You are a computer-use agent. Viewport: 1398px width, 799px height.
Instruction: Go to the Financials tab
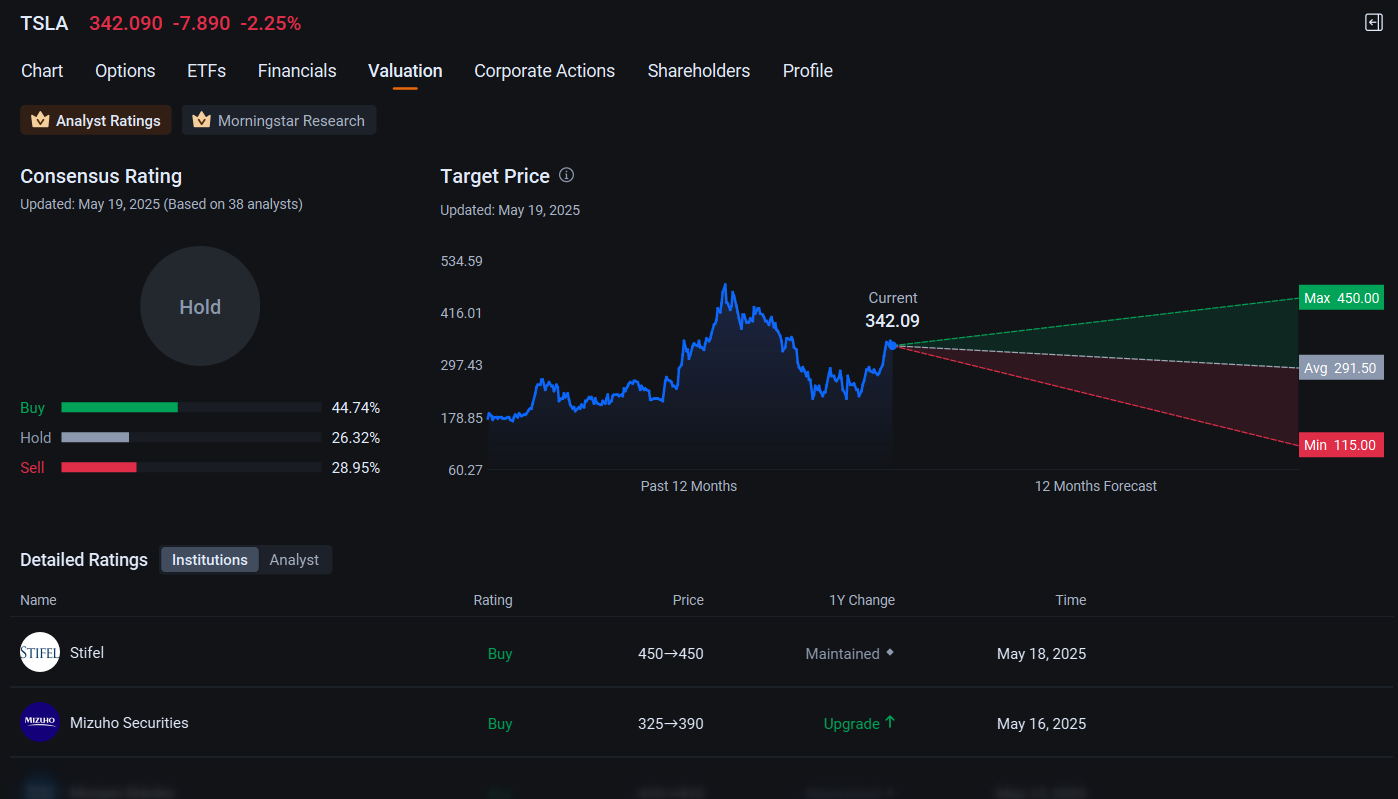(x=297, y=71)
